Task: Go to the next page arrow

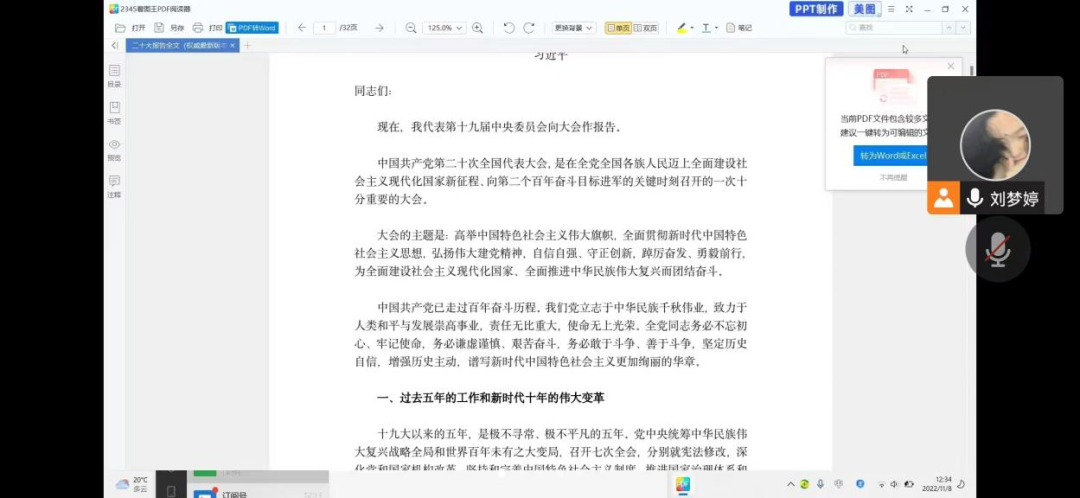Action: click(379, 28)
